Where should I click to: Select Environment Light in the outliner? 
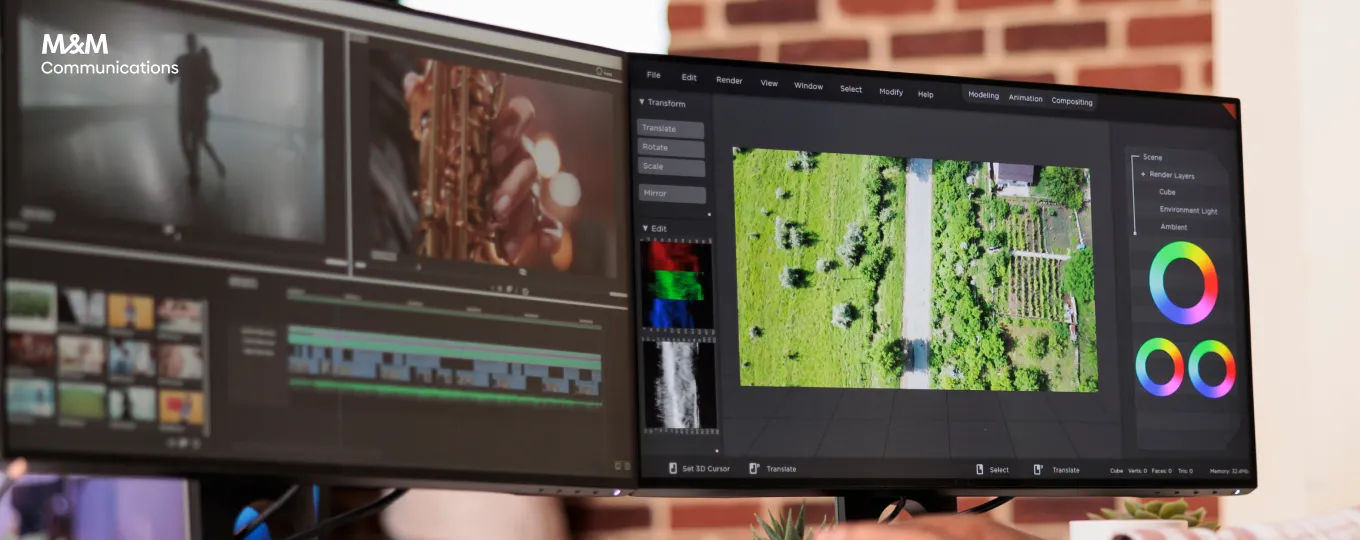(x=1188, y=210)
